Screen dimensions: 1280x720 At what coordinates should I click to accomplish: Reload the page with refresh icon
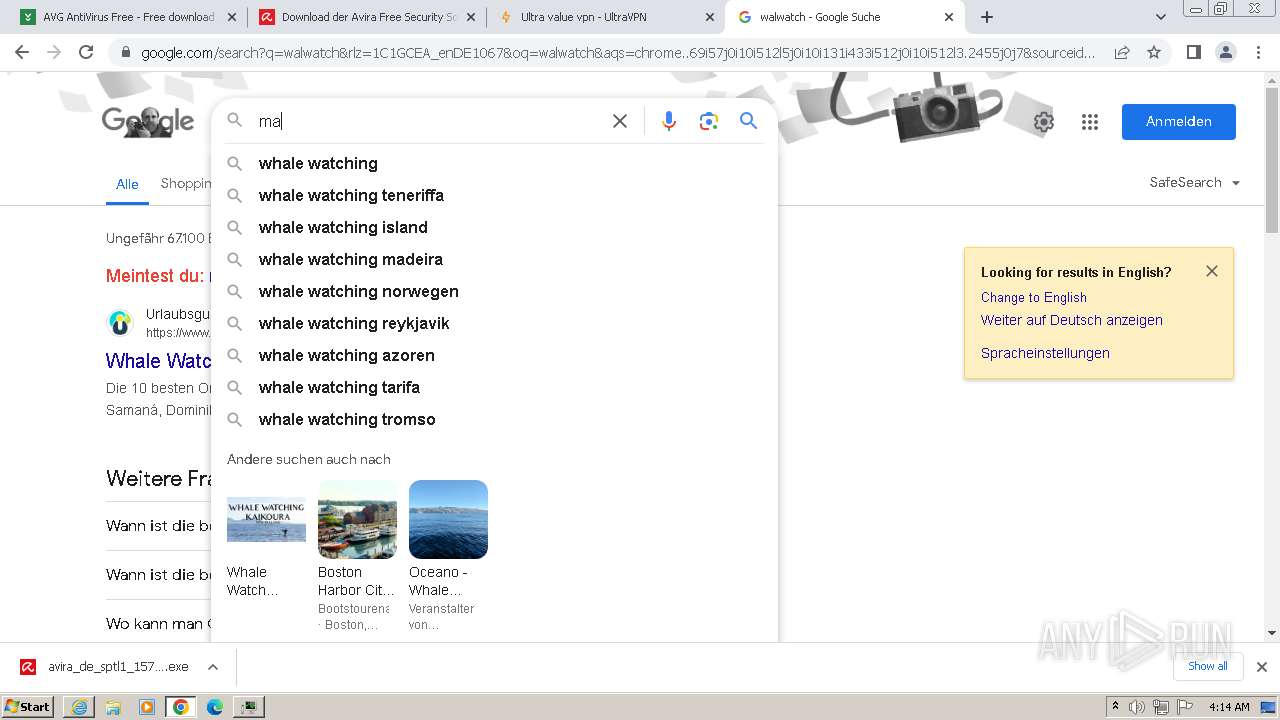point(86,53)
